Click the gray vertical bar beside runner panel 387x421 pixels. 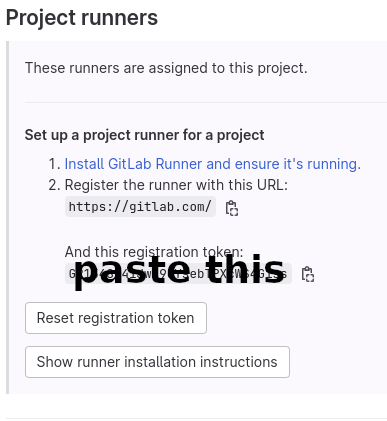pos(8,217)
